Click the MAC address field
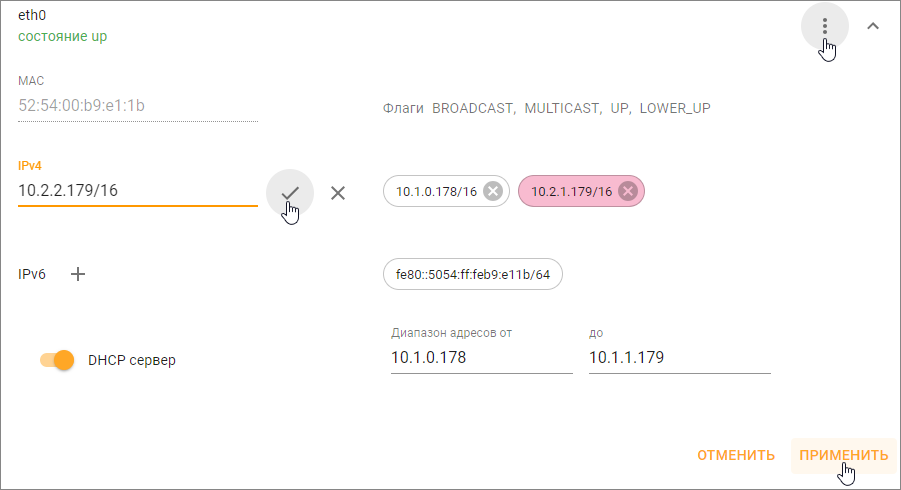Screen dimensions: 901x490 (138, 106)
